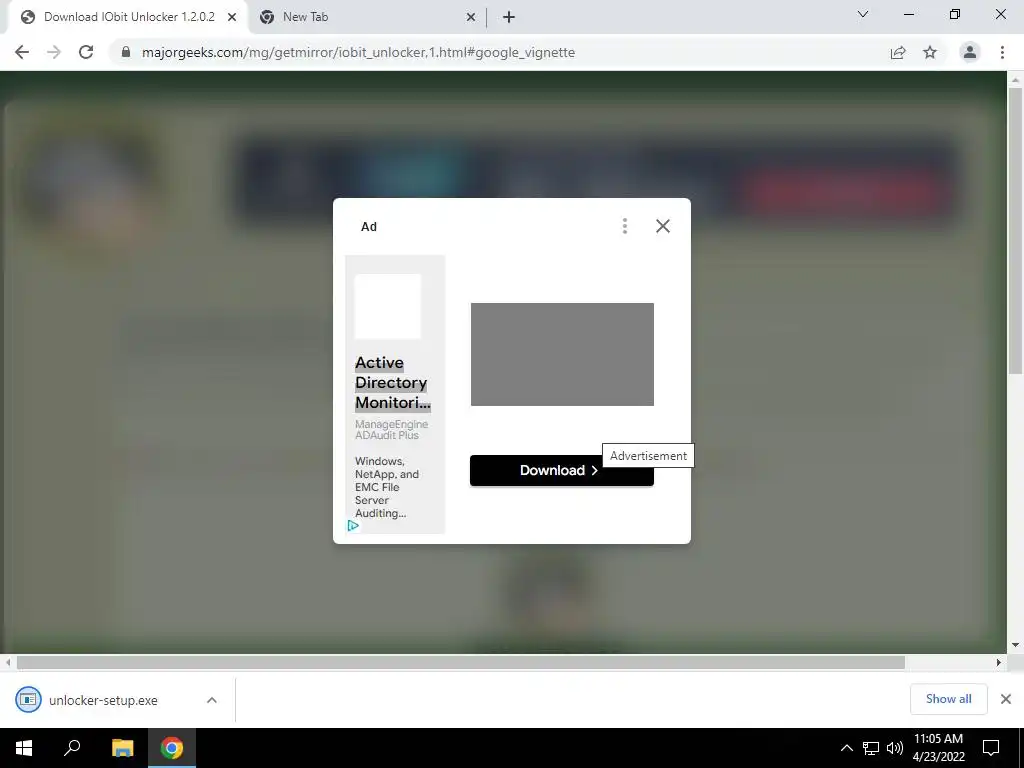Viewport: 1024px width, 768px height.
Task: Open notification center icon
Action: (x=991, y=748)
